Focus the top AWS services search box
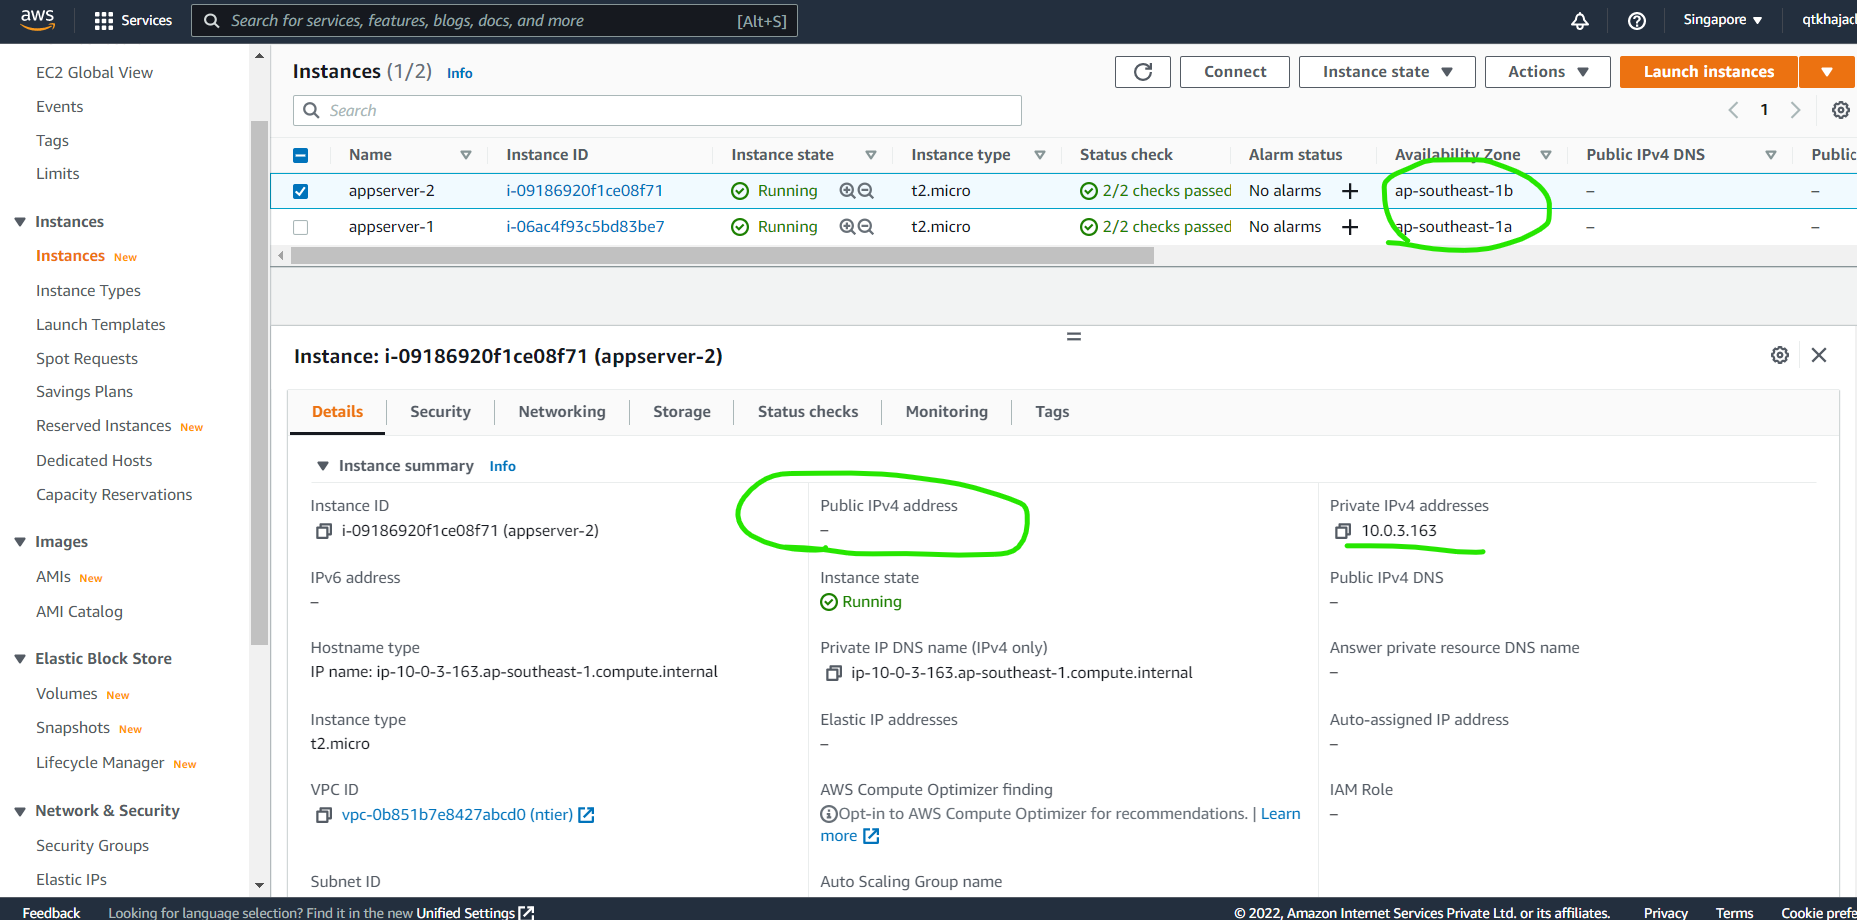This screenshot has width=1857, height=920. [494, 21]
